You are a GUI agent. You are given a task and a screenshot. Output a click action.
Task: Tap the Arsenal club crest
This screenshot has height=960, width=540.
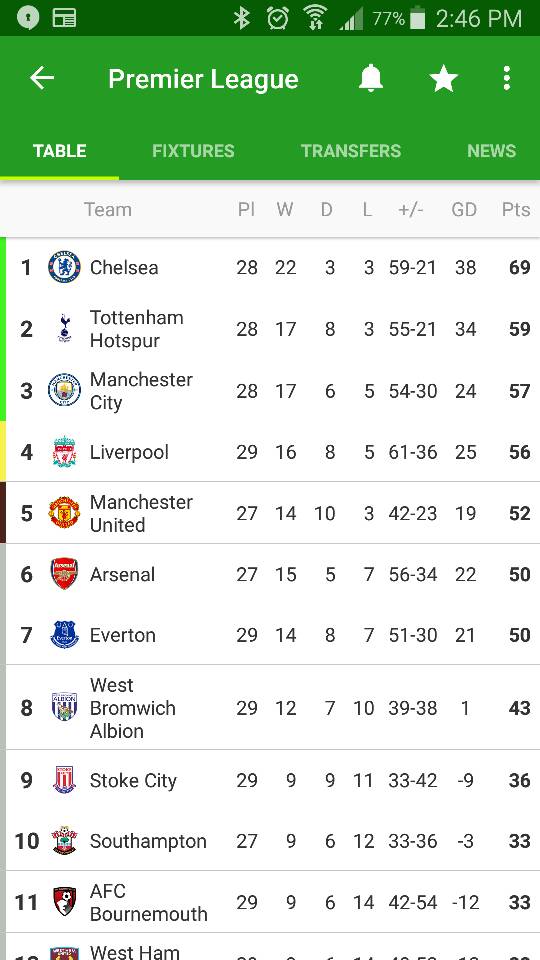[x=64, y=574]
